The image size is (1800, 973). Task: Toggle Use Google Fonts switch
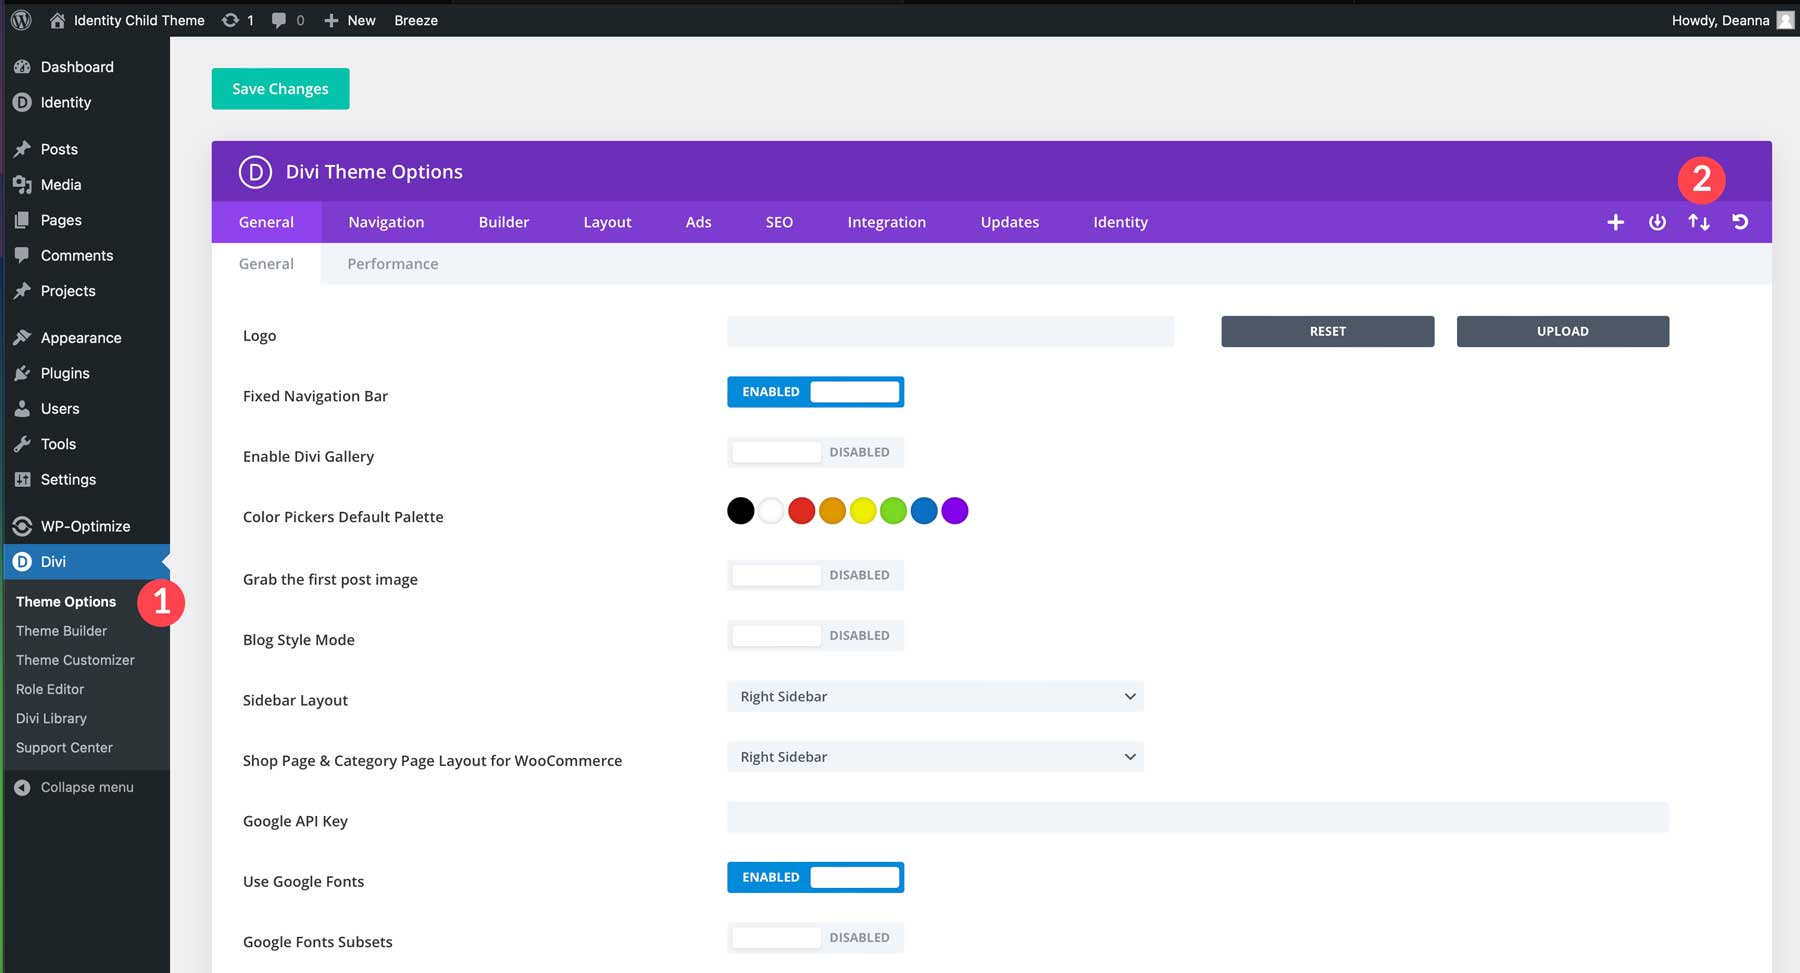(815, 877)
